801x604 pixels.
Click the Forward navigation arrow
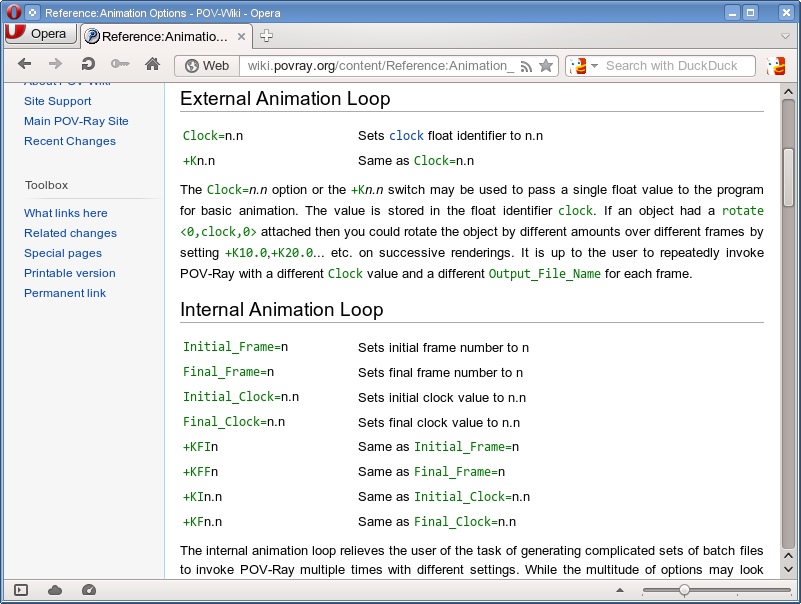56,65
